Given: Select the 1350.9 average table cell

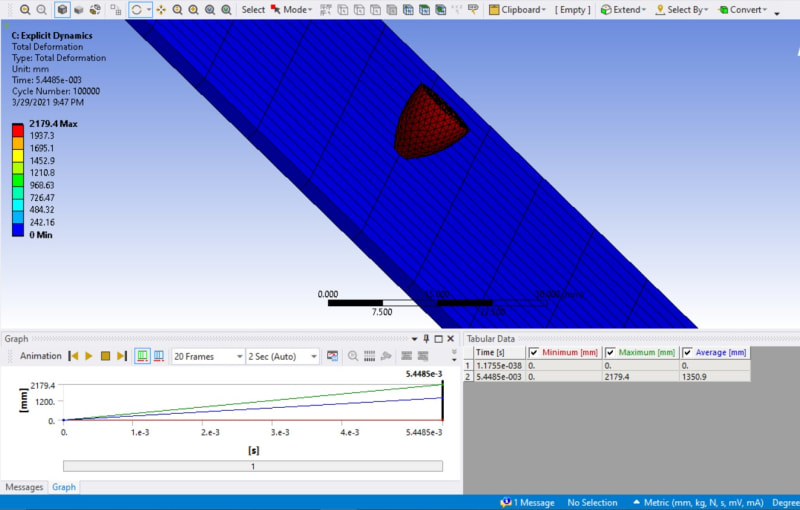Looking at the screenshot, I should click(715, 376).
